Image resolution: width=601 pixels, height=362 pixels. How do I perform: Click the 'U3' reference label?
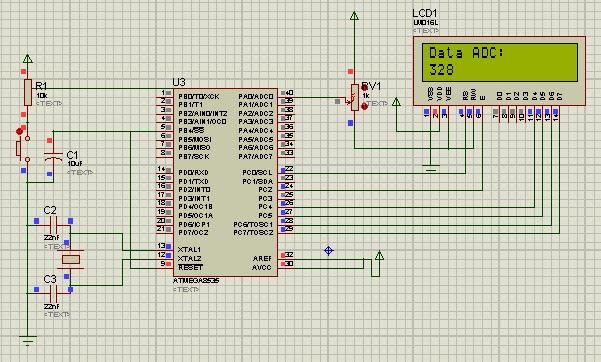(x=179, y=82)
